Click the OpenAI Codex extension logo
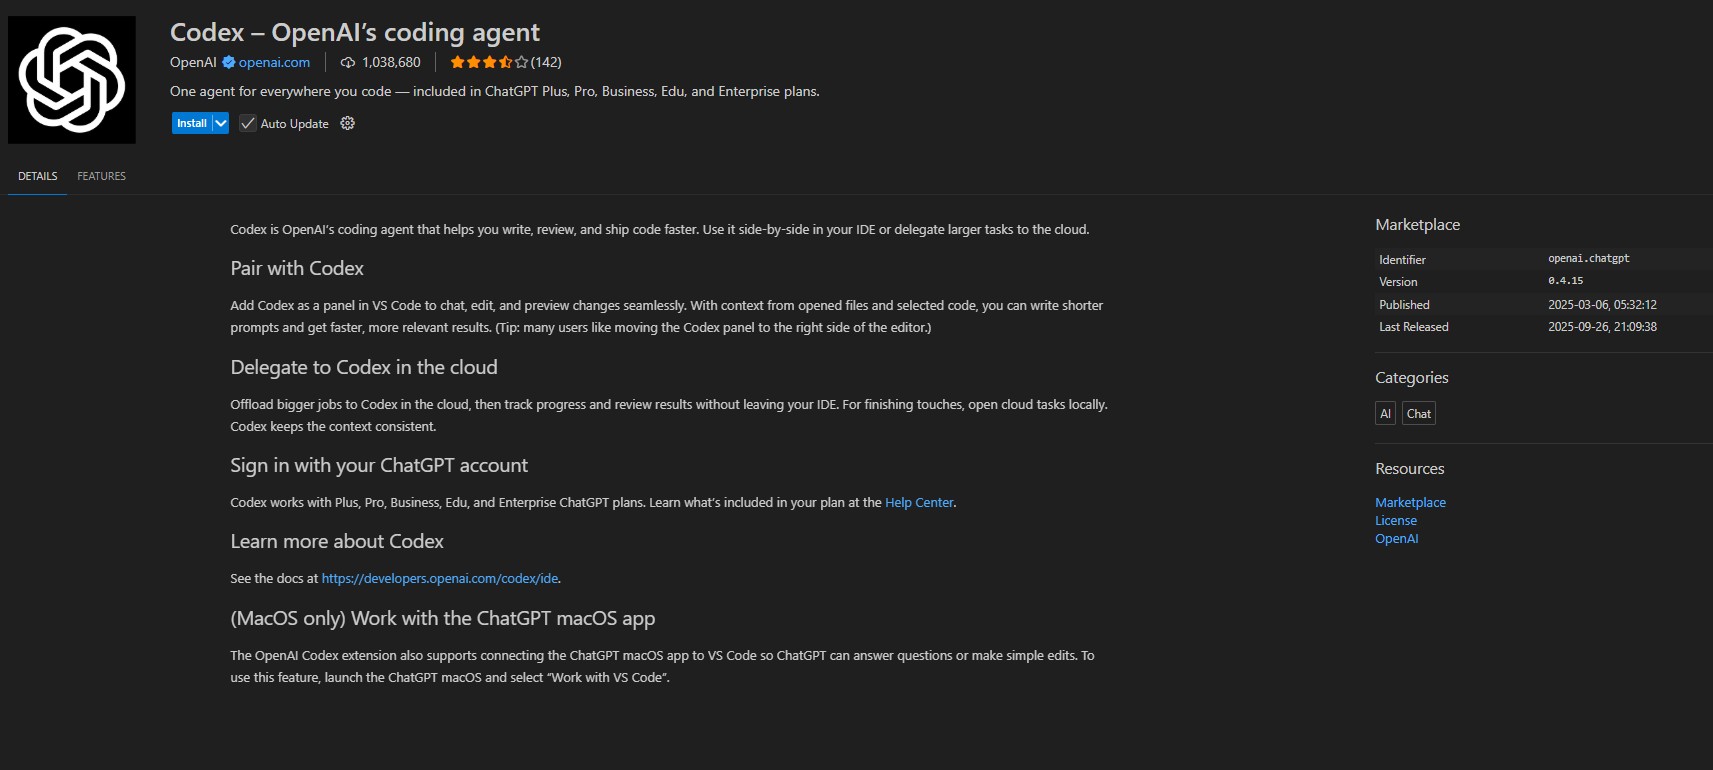 click(72, 80)
